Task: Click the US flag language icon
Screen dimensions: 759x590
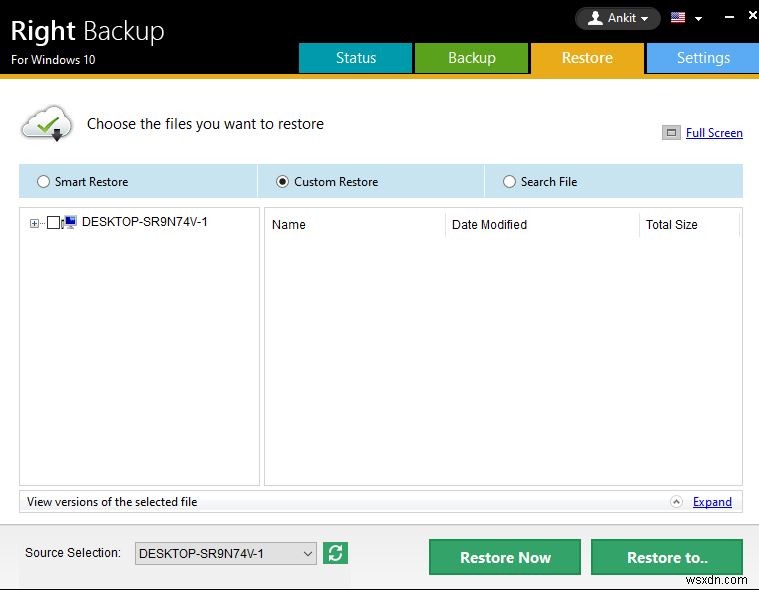Action: click(x=678, y=18)
